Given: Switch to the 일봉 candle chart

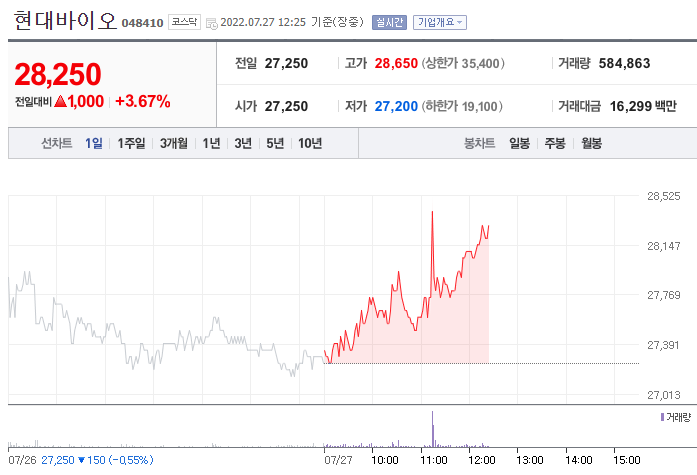Looking at the screenshot, I should pyautogui.click(x=520, y=143).
